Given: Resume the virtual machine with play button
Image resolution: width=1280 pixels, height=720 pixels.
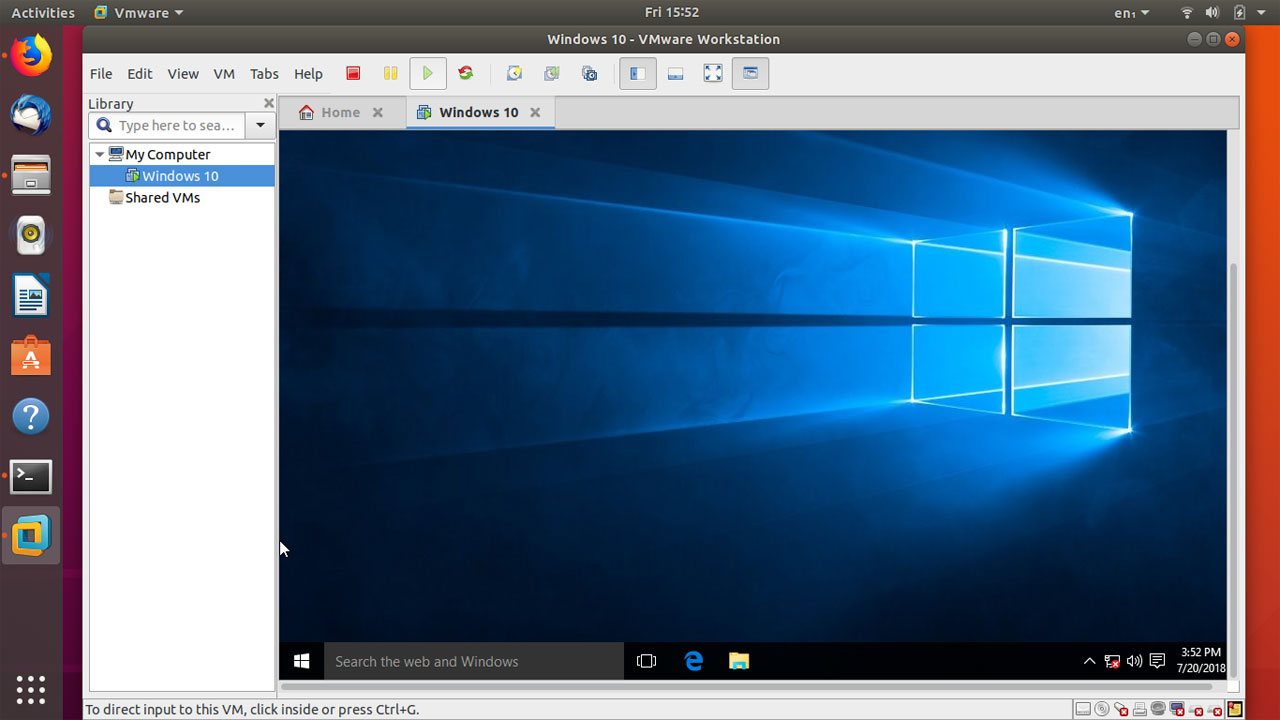Looking at the screenshot, I should tap(428, 72).
